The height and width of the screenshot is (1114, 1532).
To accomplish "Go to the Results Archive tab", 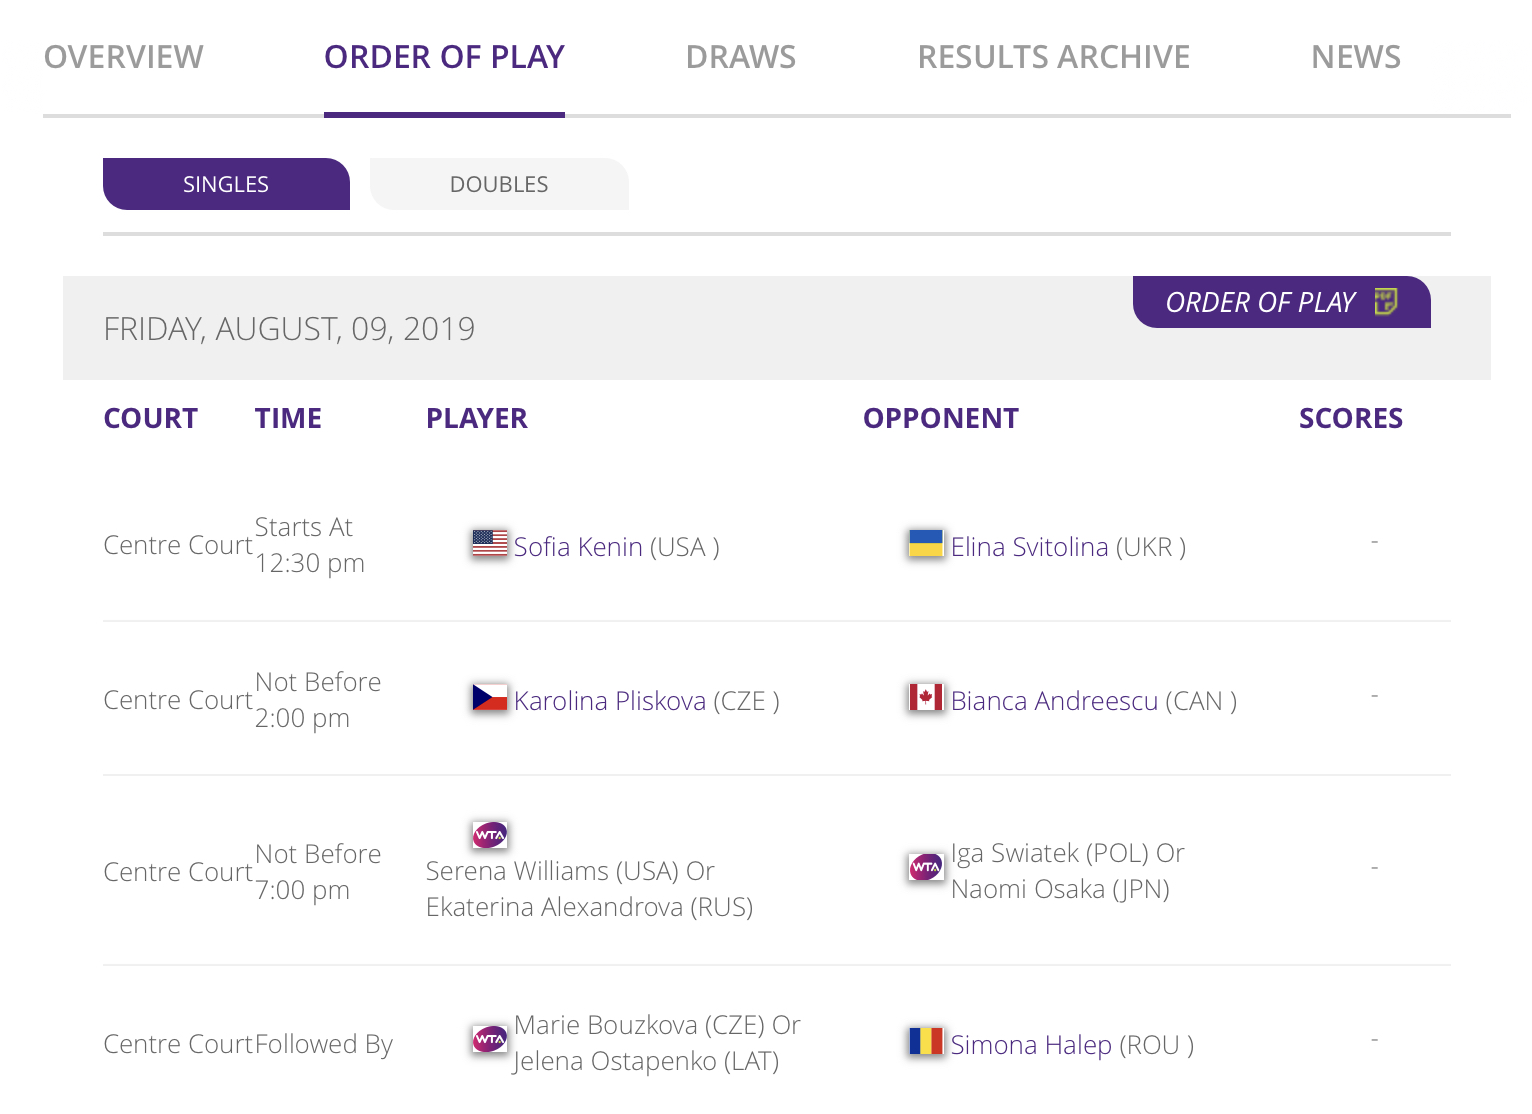I will 1054,57.
